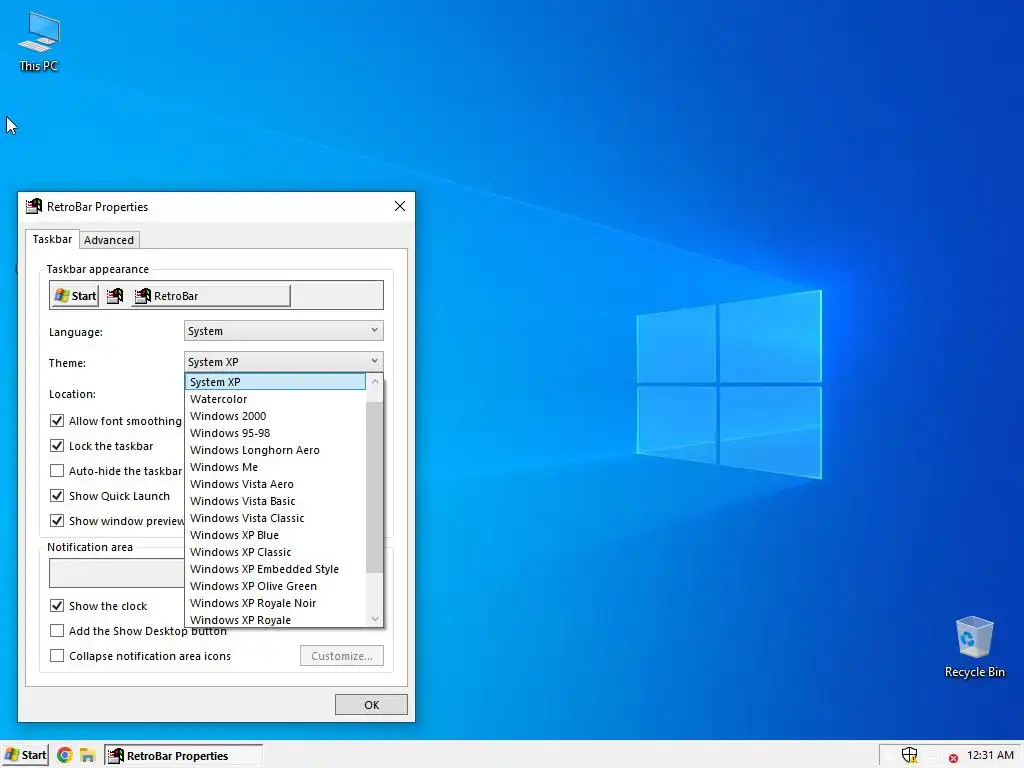Viewport: 1024px width, 768px height.
Task: Click the preview RetroBar task button
Action: [210, 296]
